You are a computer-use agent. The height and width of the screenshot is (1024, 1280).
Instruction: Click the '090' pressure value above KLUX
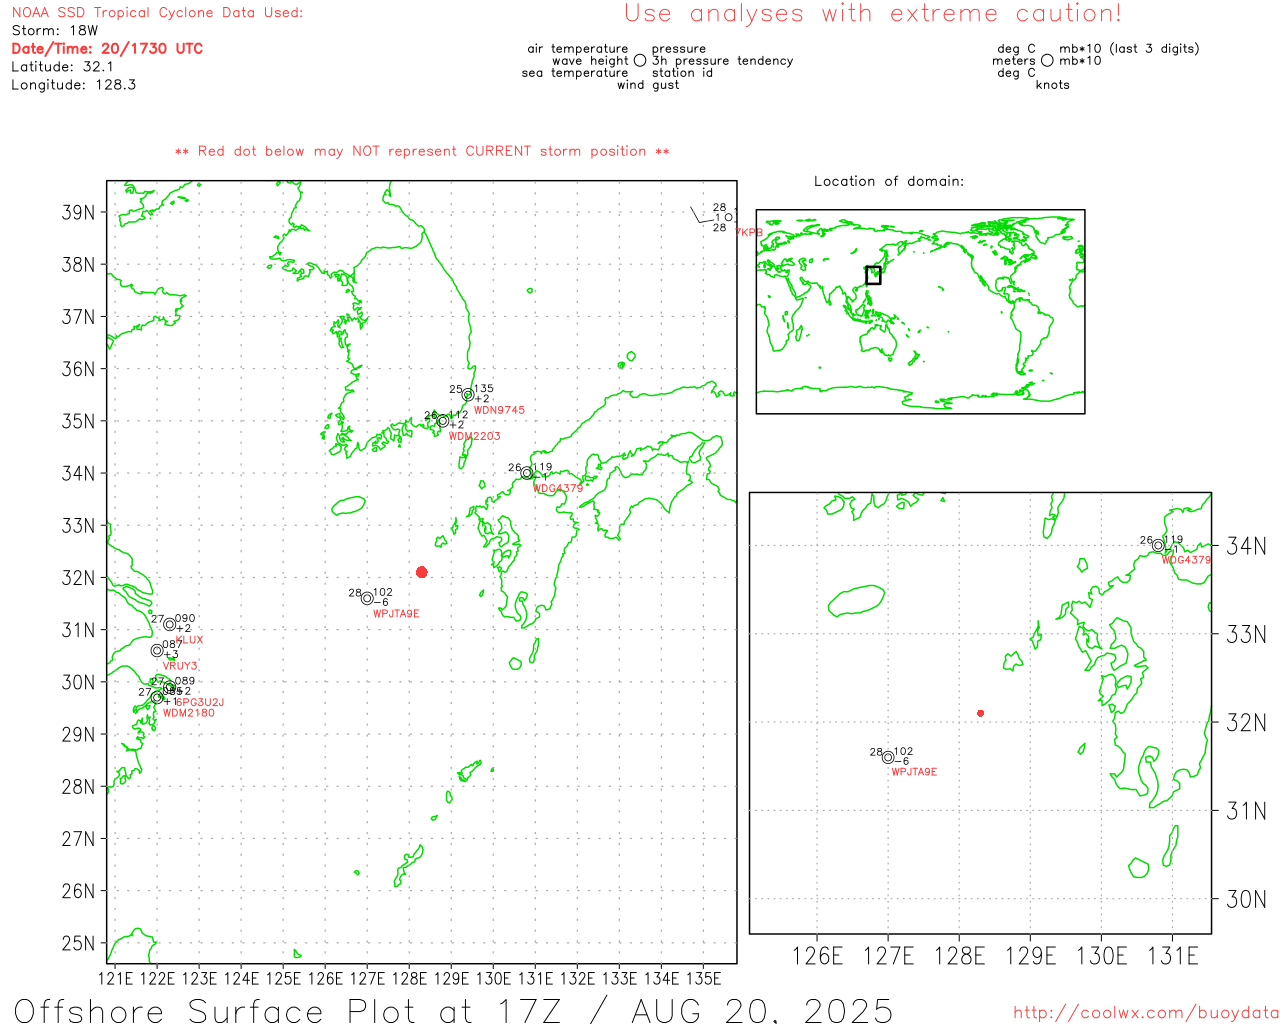pos(186,619)
